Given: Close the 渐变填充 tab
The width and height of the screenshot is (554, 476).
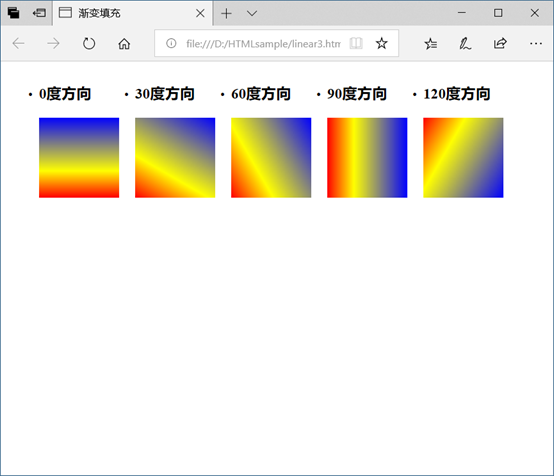Looking at the screenshot, I should pos(200,13).
